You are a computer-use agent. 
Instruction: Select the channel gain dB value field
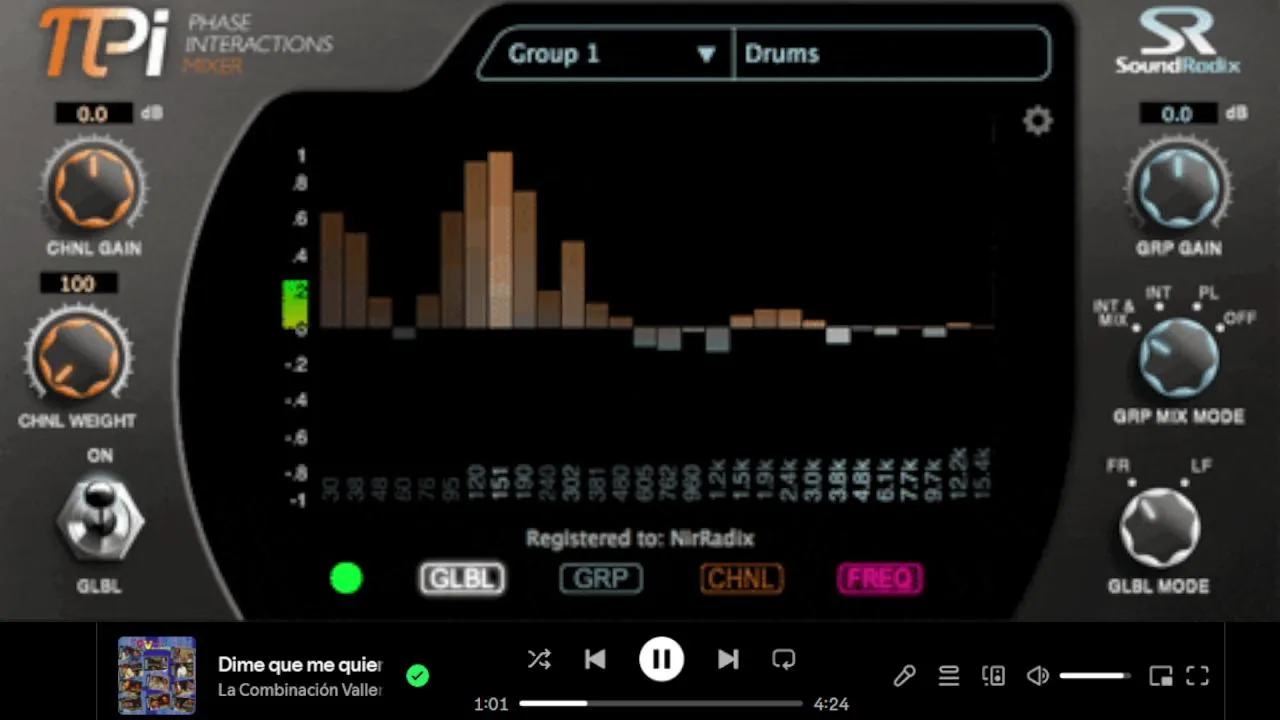point(92,114)
